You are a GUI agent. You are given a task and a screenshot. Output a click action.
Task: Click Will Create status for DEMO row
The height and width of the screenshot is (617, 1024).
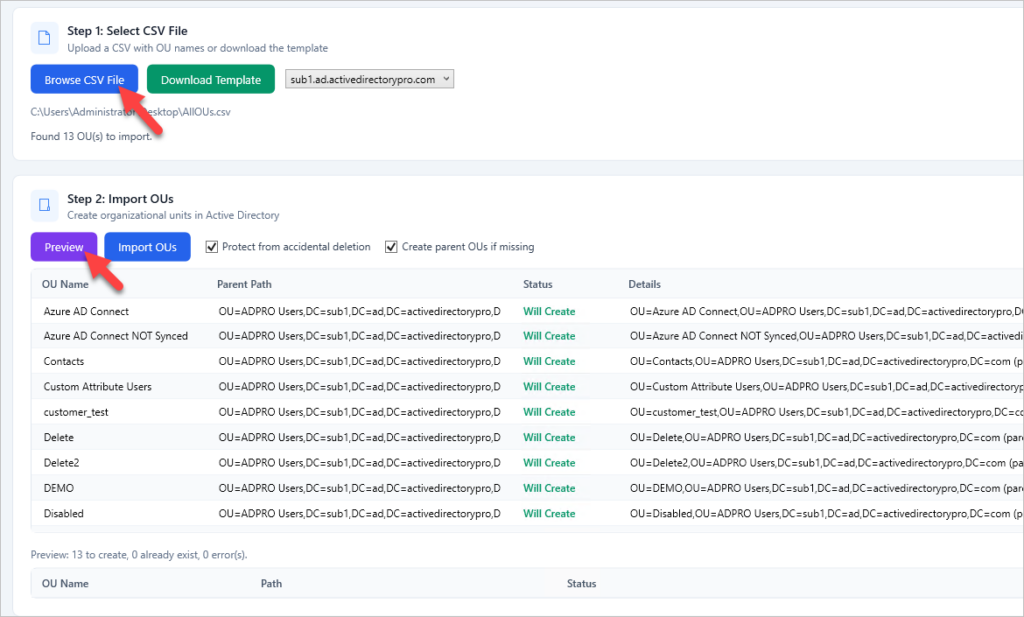[x=549, y=488]
